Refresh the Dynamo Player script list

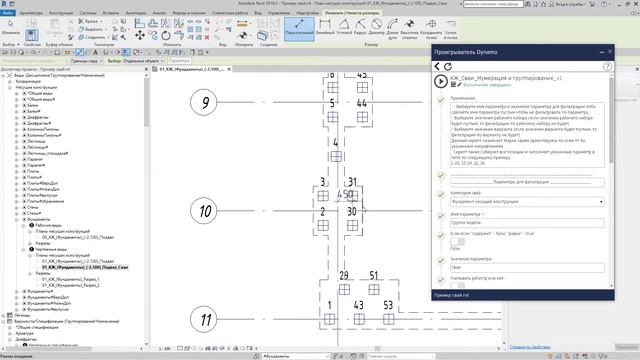[x=448, y=66]
